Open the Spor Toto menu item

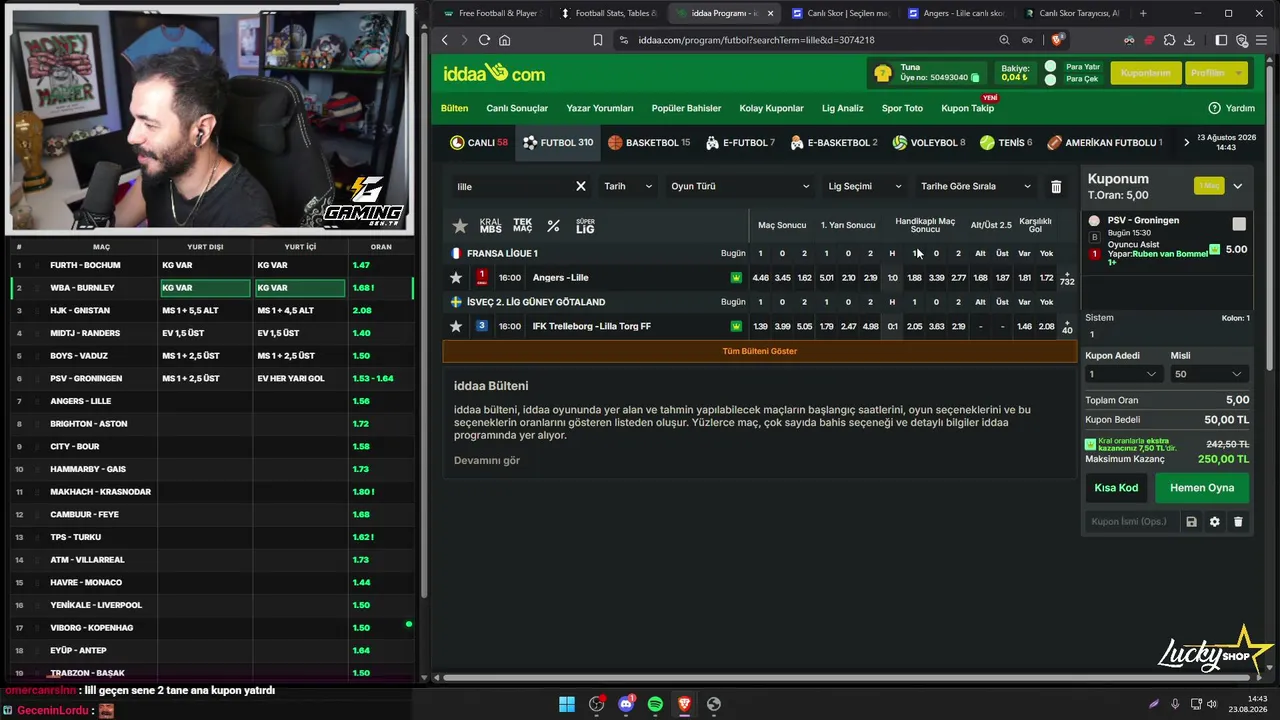(x=902, y=108)
